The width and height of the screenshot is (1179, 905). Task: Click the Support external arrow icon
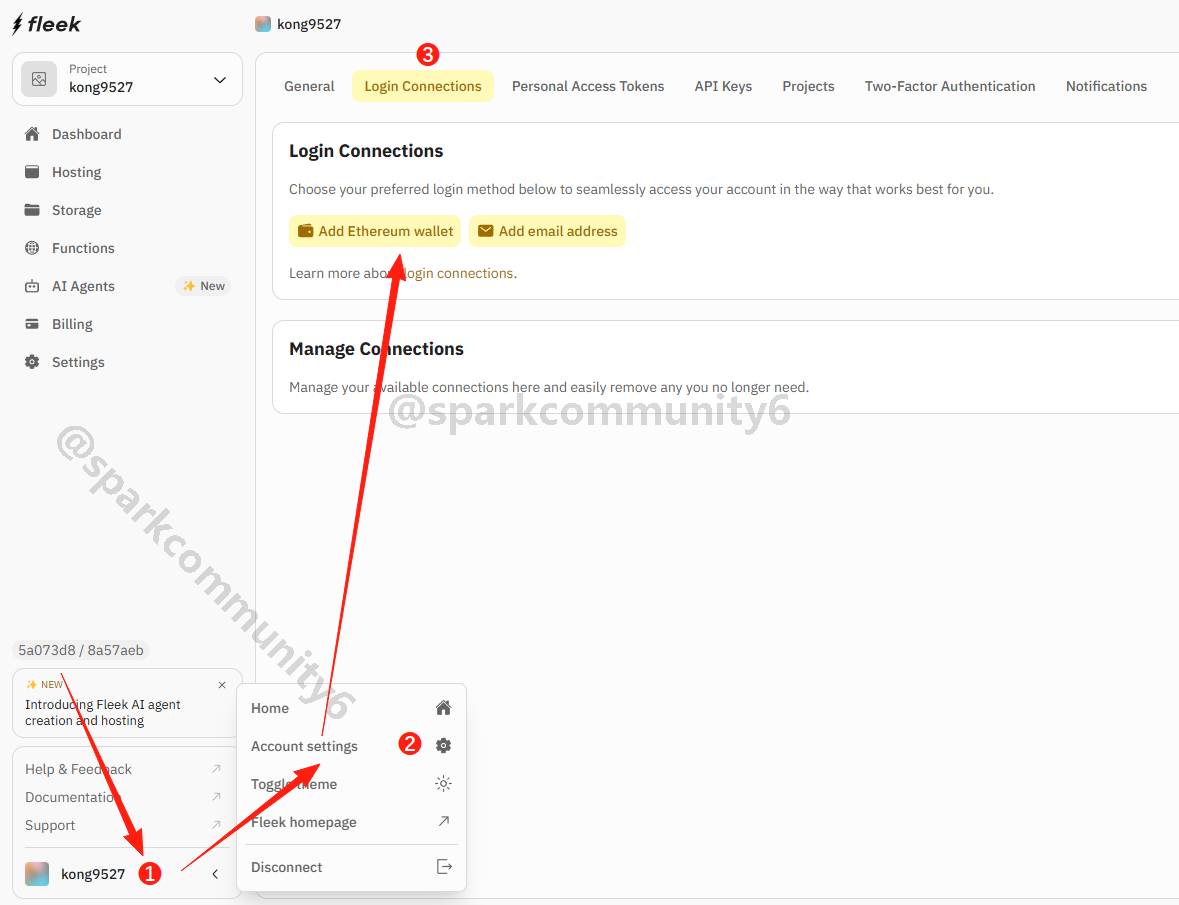[x=217, y=825]
